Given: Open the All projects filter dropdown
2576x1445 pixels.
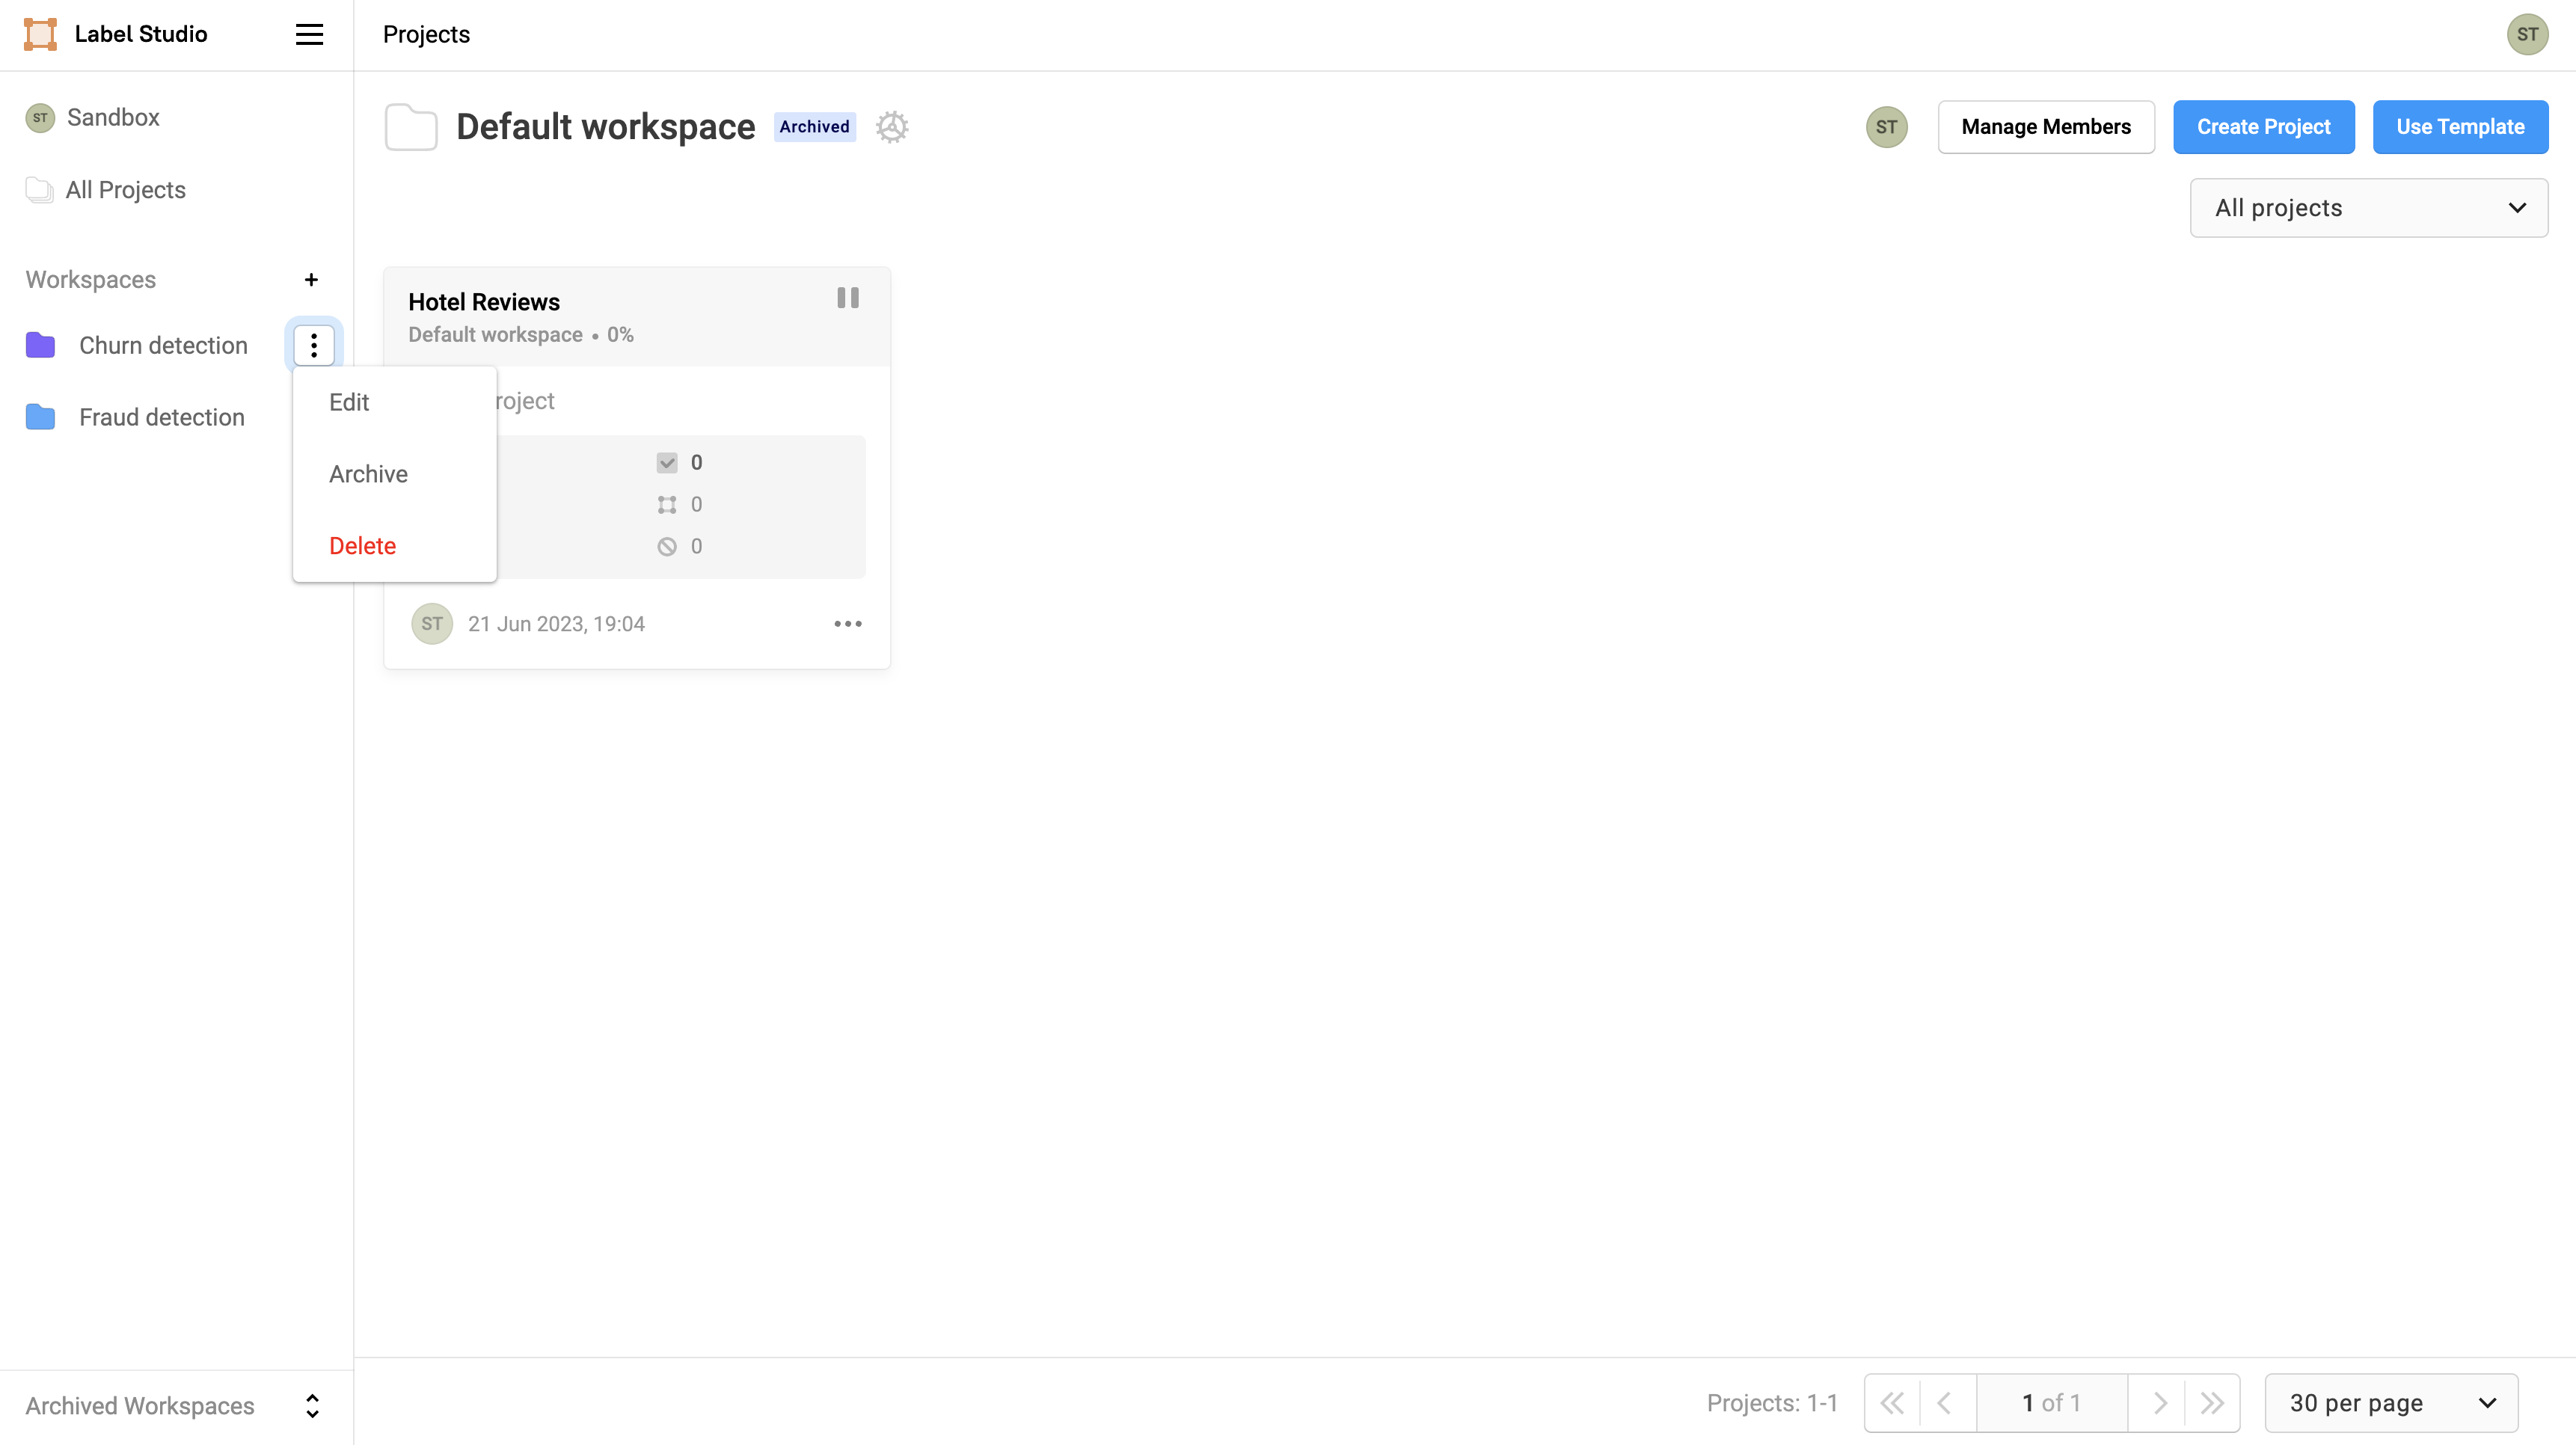Looking at the screenshot, I should 2367,208.
